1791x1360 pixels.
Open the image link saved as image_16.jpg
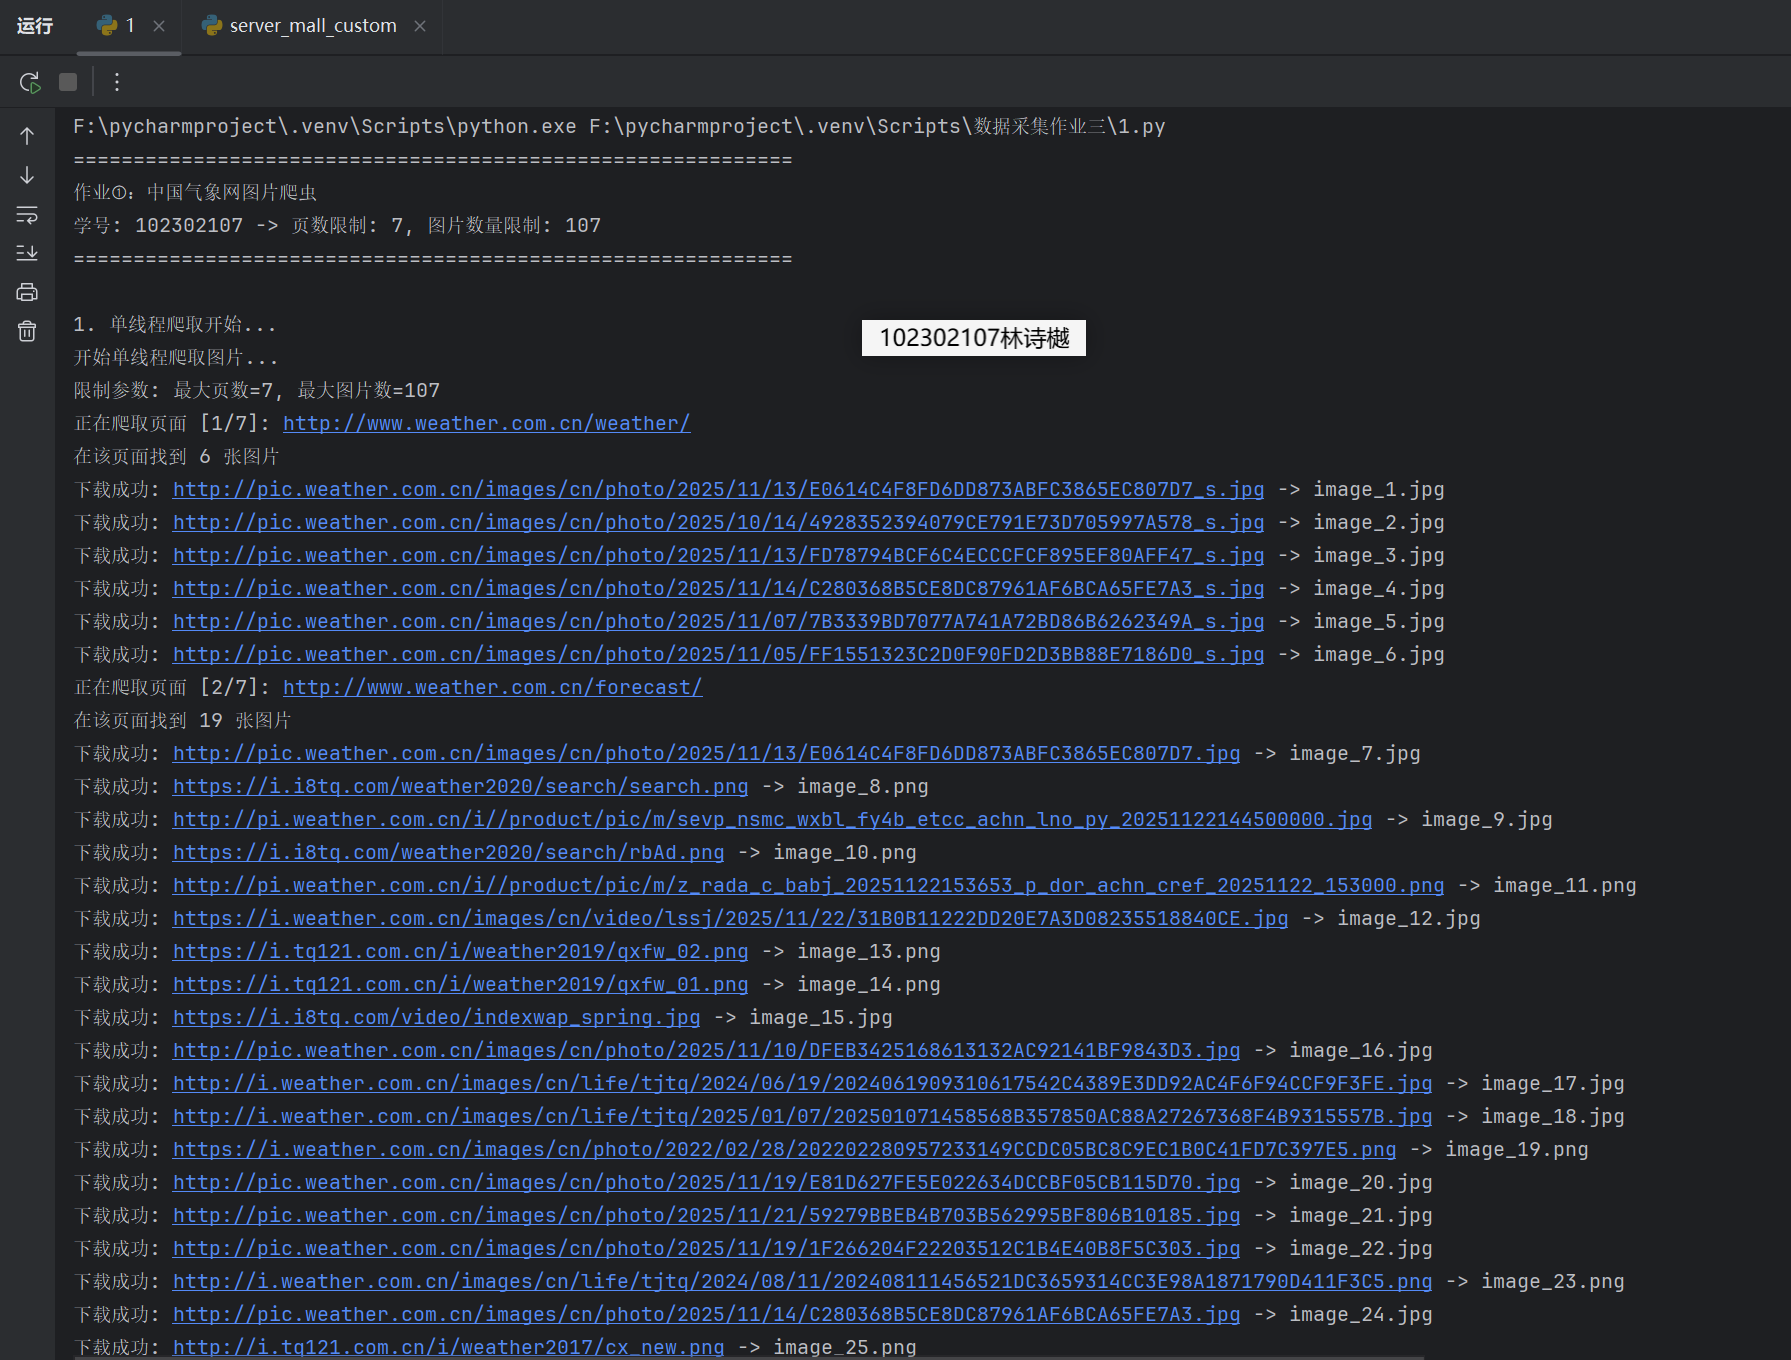(x=706, y=1051)
